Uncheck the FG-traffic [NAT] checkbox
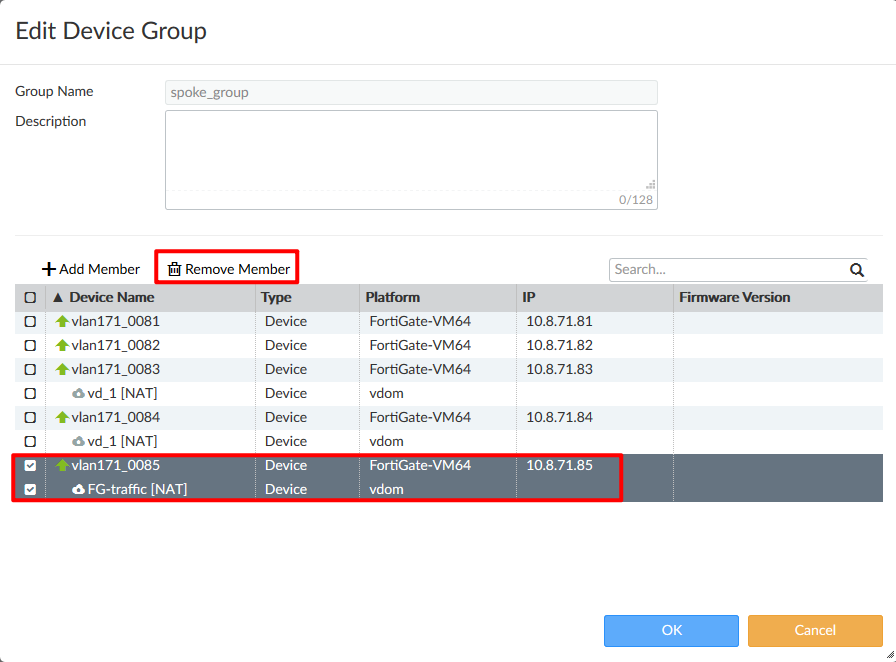The width and height of the screenshot is (896, 662). tap(30, 489)
